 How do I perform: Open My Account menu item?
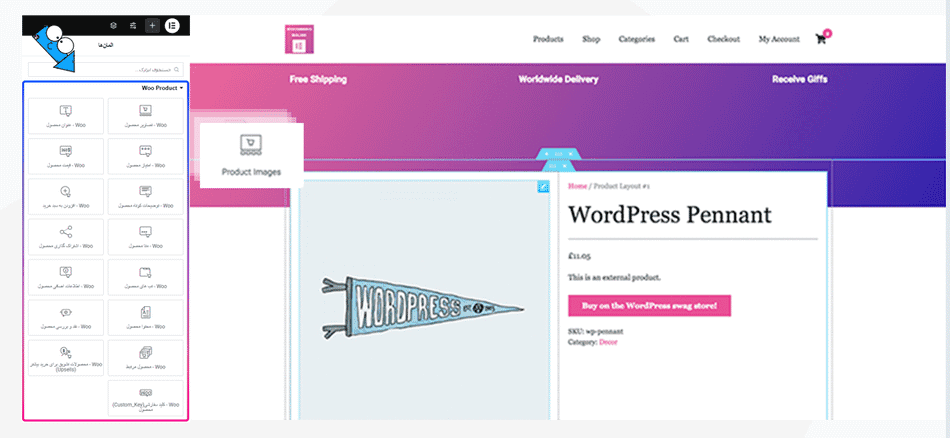click(x=779, y=39)
